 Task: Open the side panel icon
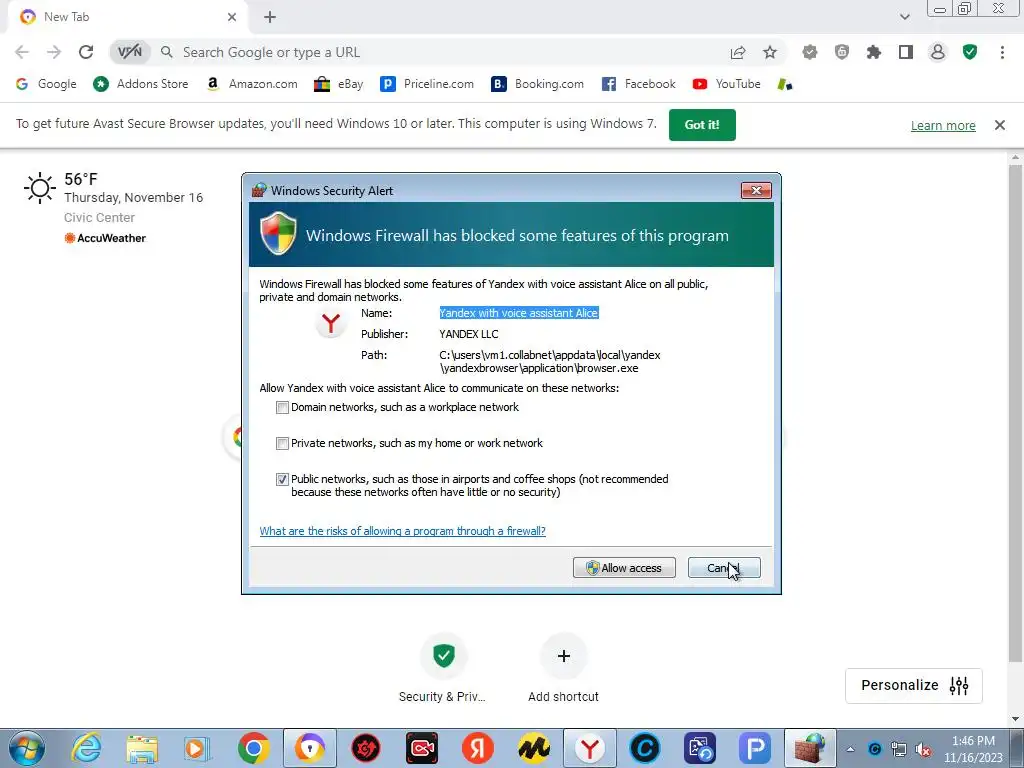point(906,52)
